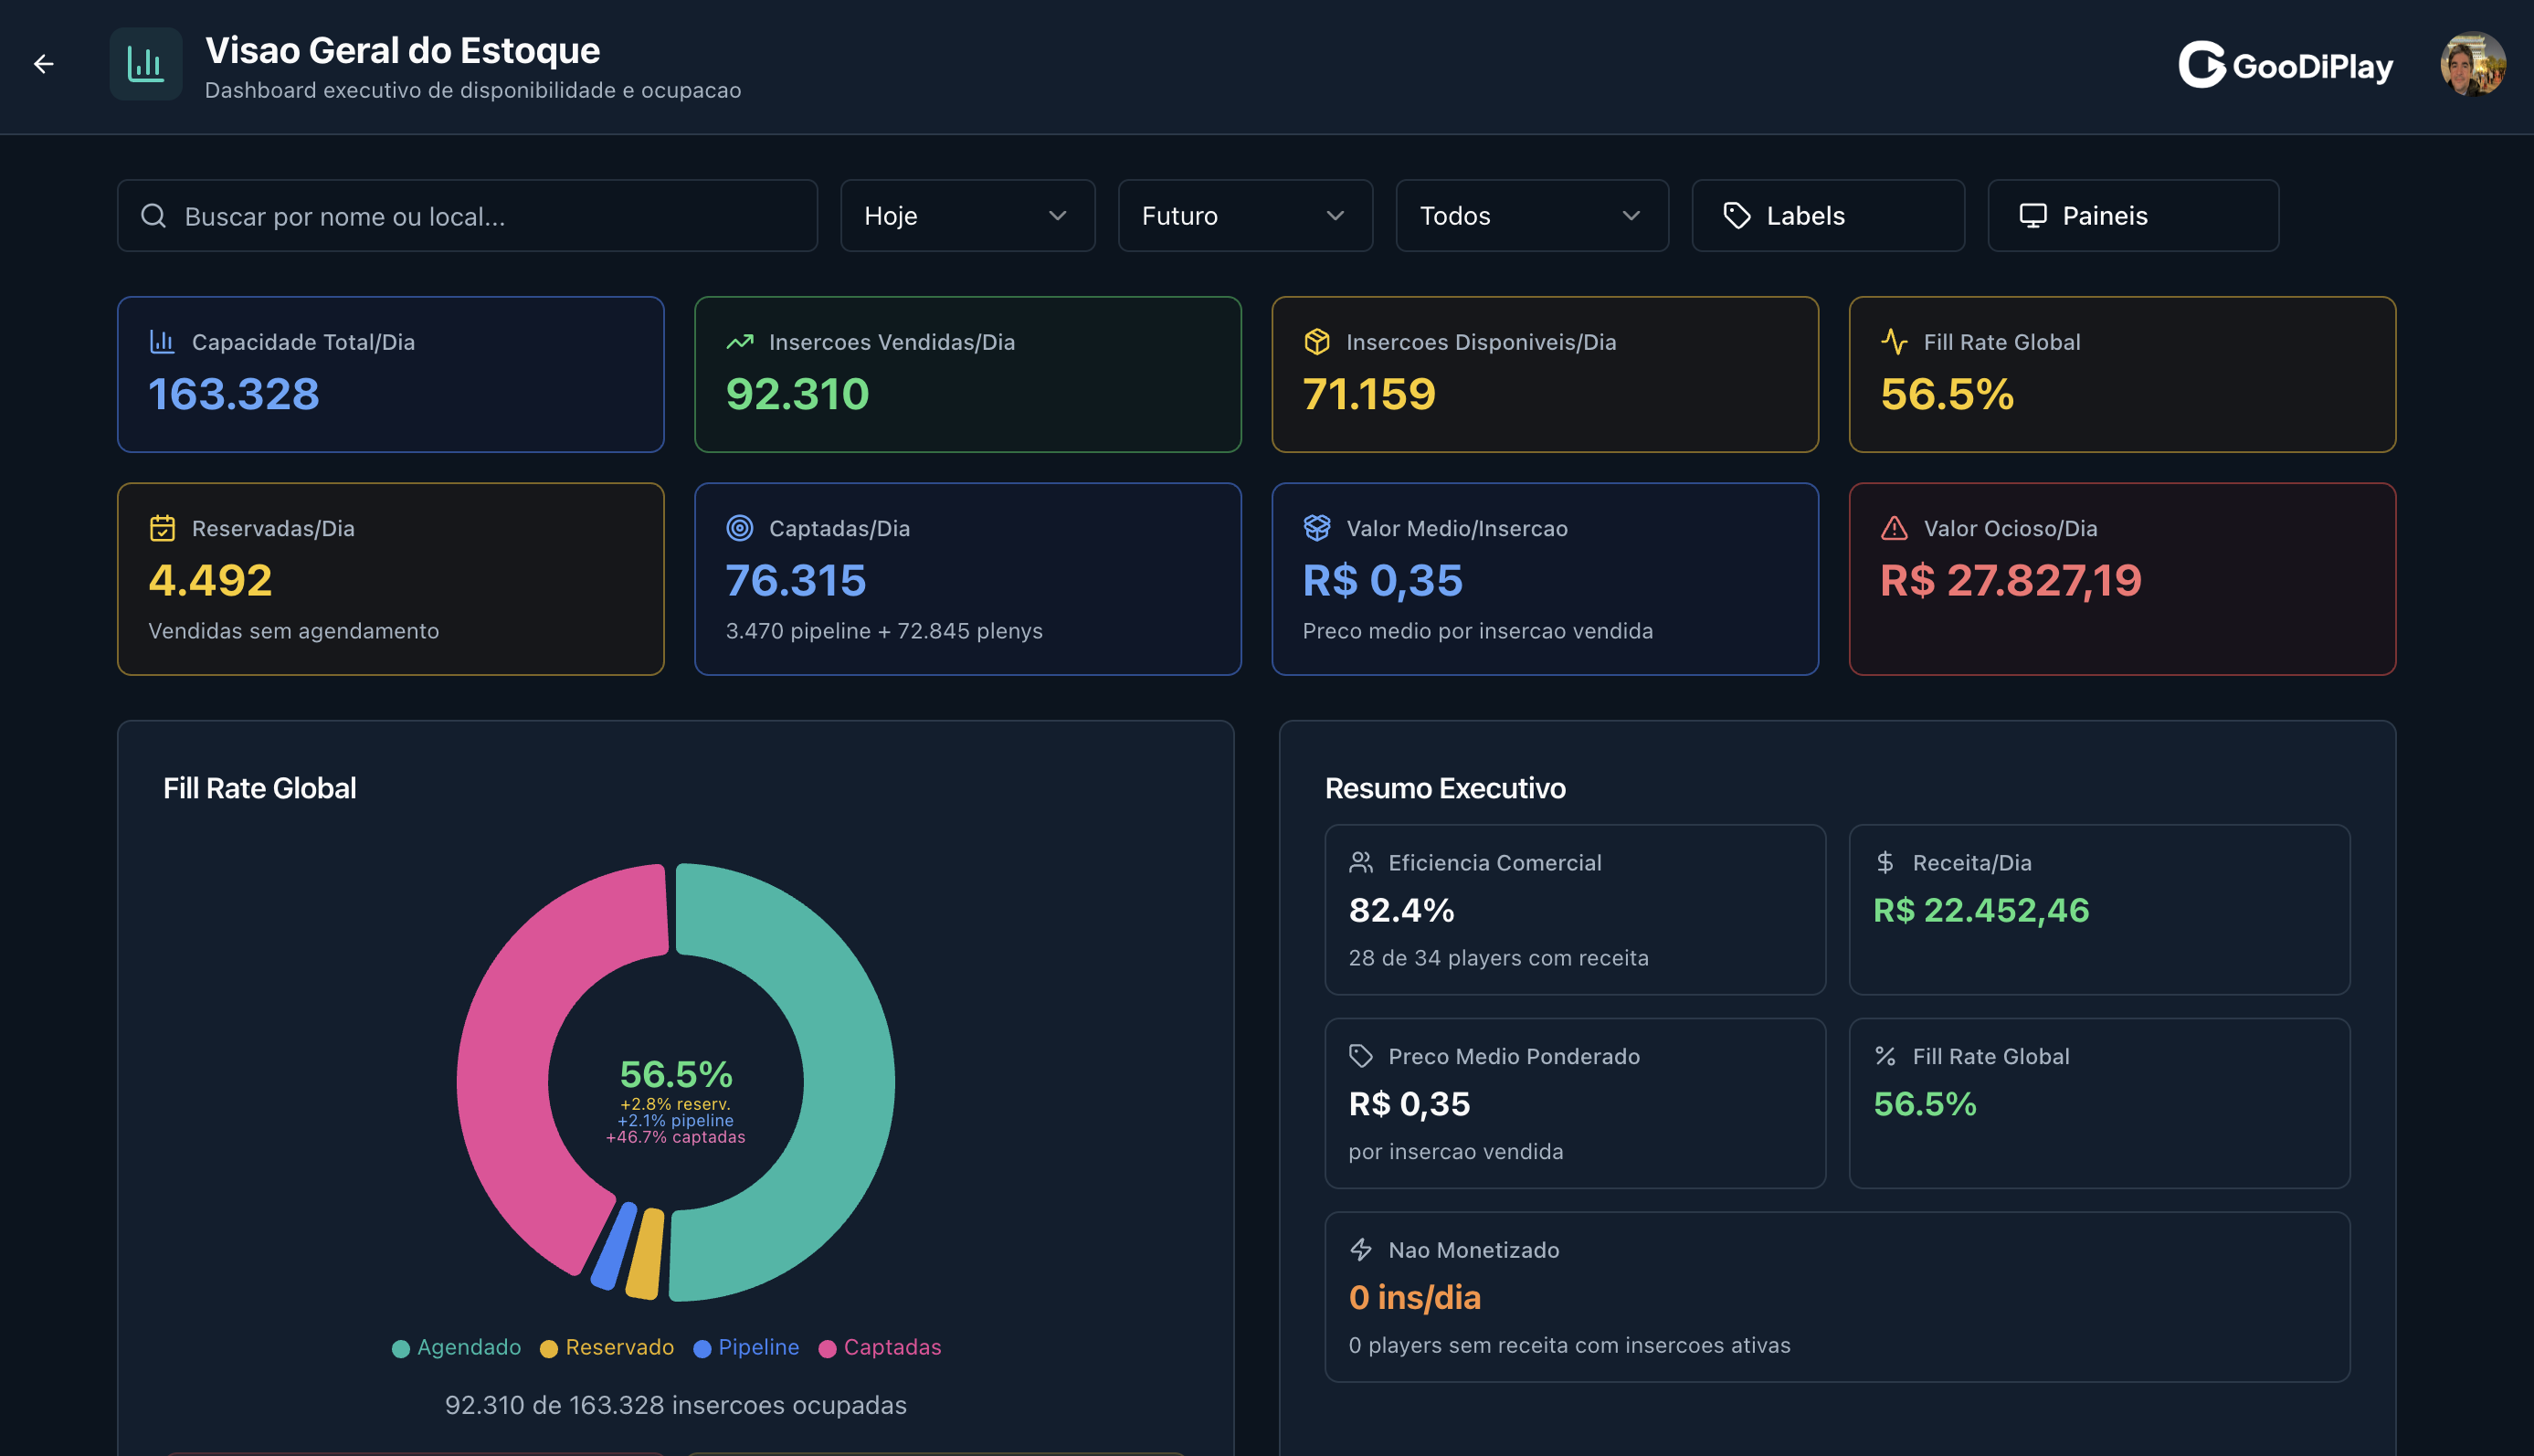Viewport: 2534px width, 1456px height.
Task: Focus the Buscar por nome search field
Action: [467, 216]
